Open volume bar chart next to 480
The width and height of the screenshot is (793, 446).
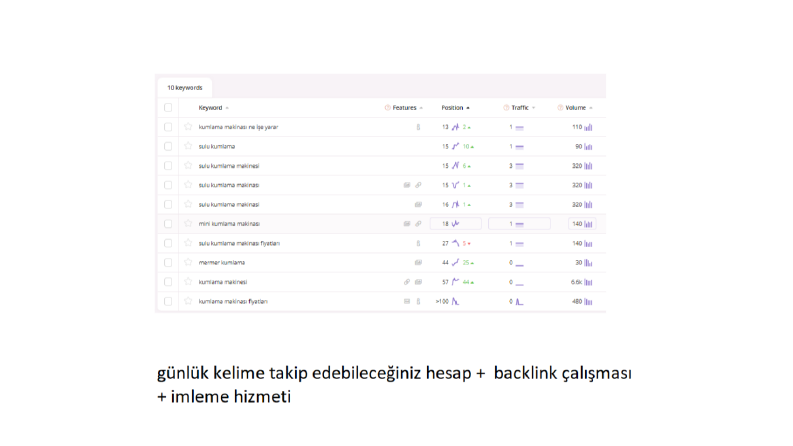coord(588,302)
